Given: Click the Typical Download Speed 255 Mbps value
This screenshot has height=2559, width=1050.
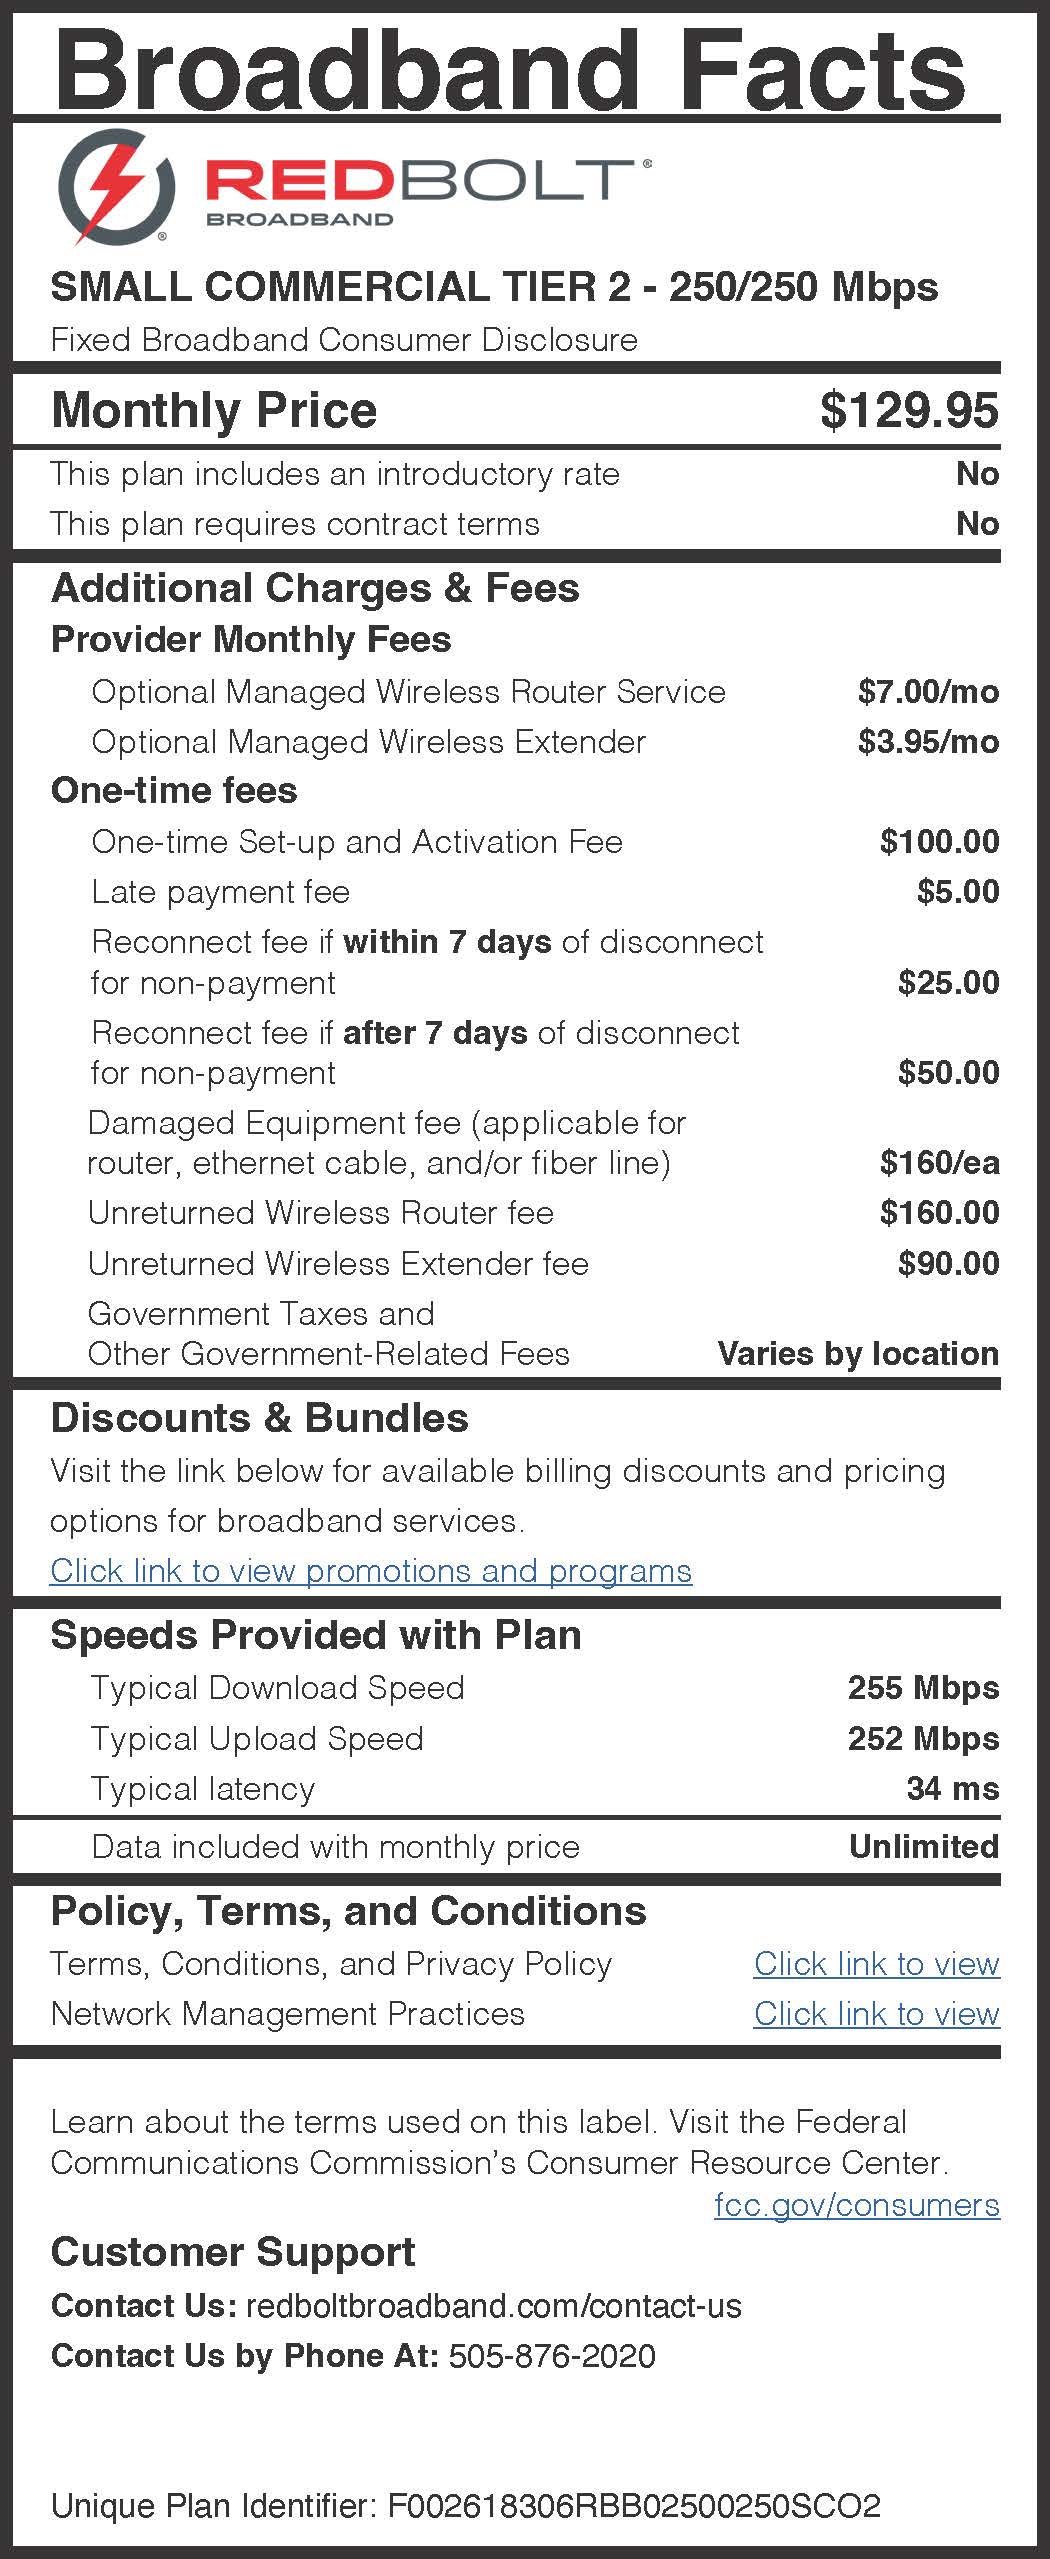Looking at the screenshot, I should [923, 1688].
